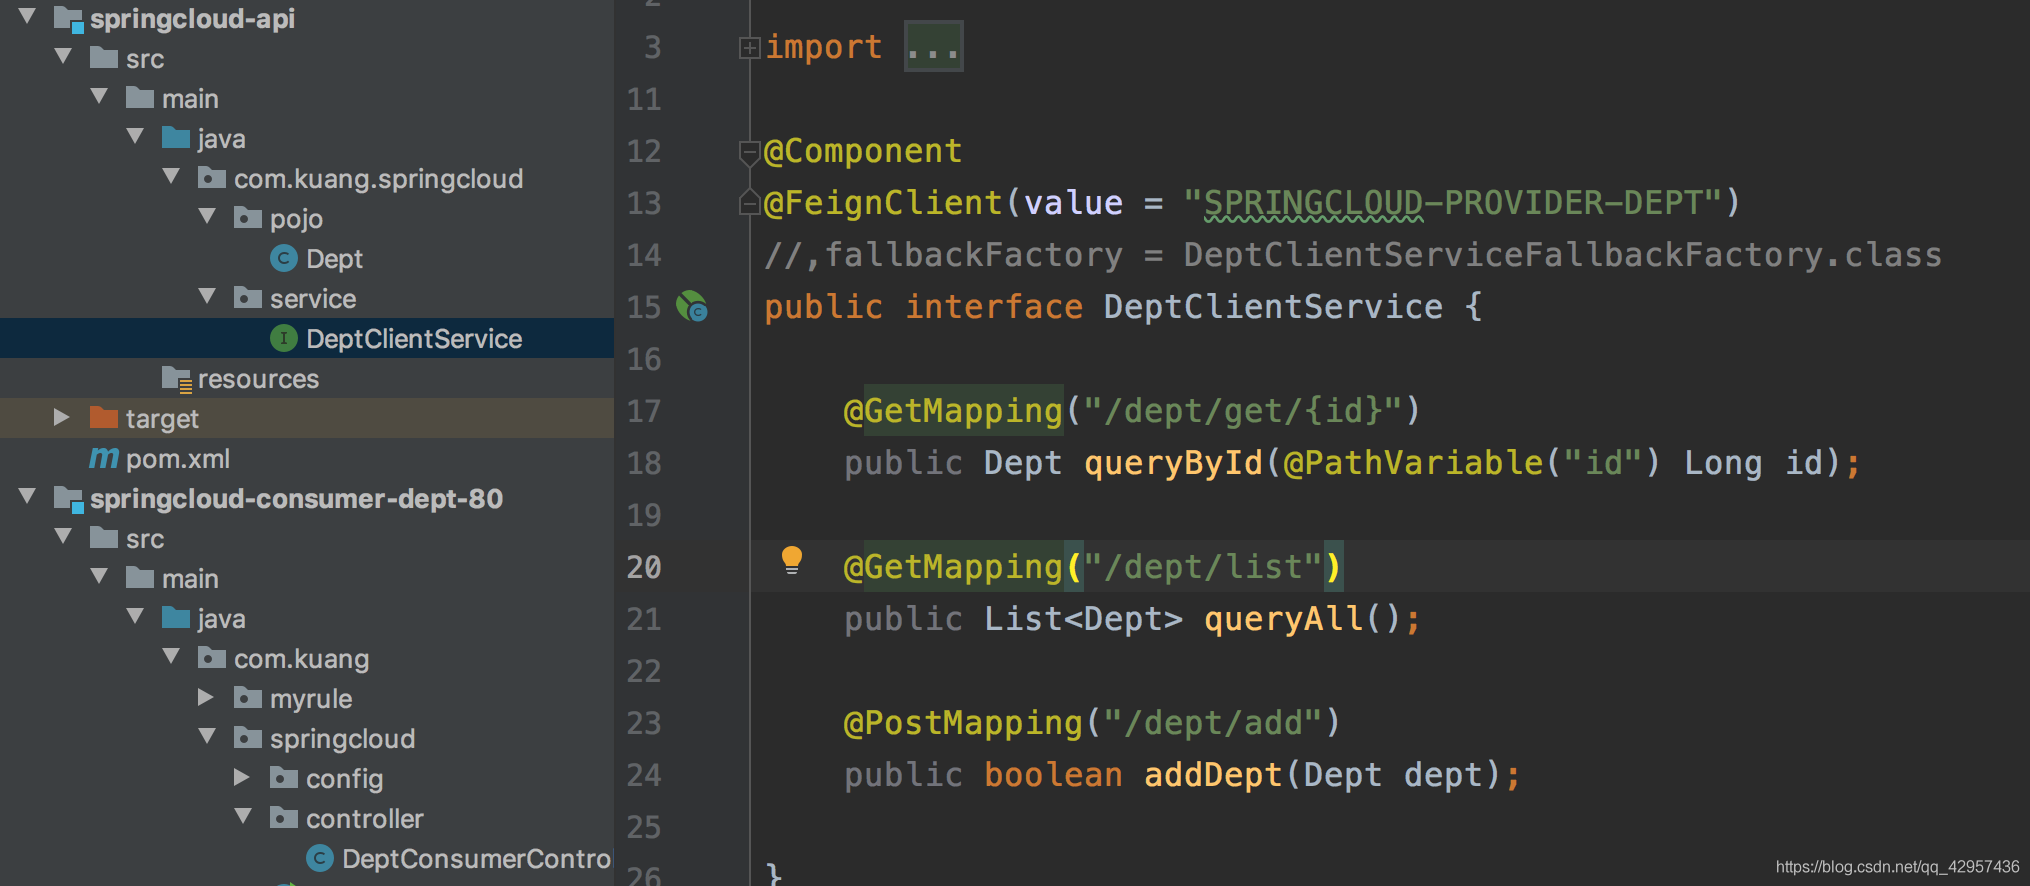This screenshot has height=886, width=2030.
Task: Click line number 23 in the gutter
Action: [644, 723]
